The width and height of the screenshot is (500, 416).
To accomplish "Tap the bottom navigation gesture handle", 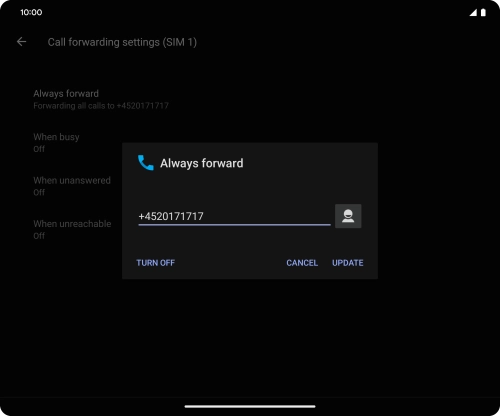I will (x=250, y=406).
